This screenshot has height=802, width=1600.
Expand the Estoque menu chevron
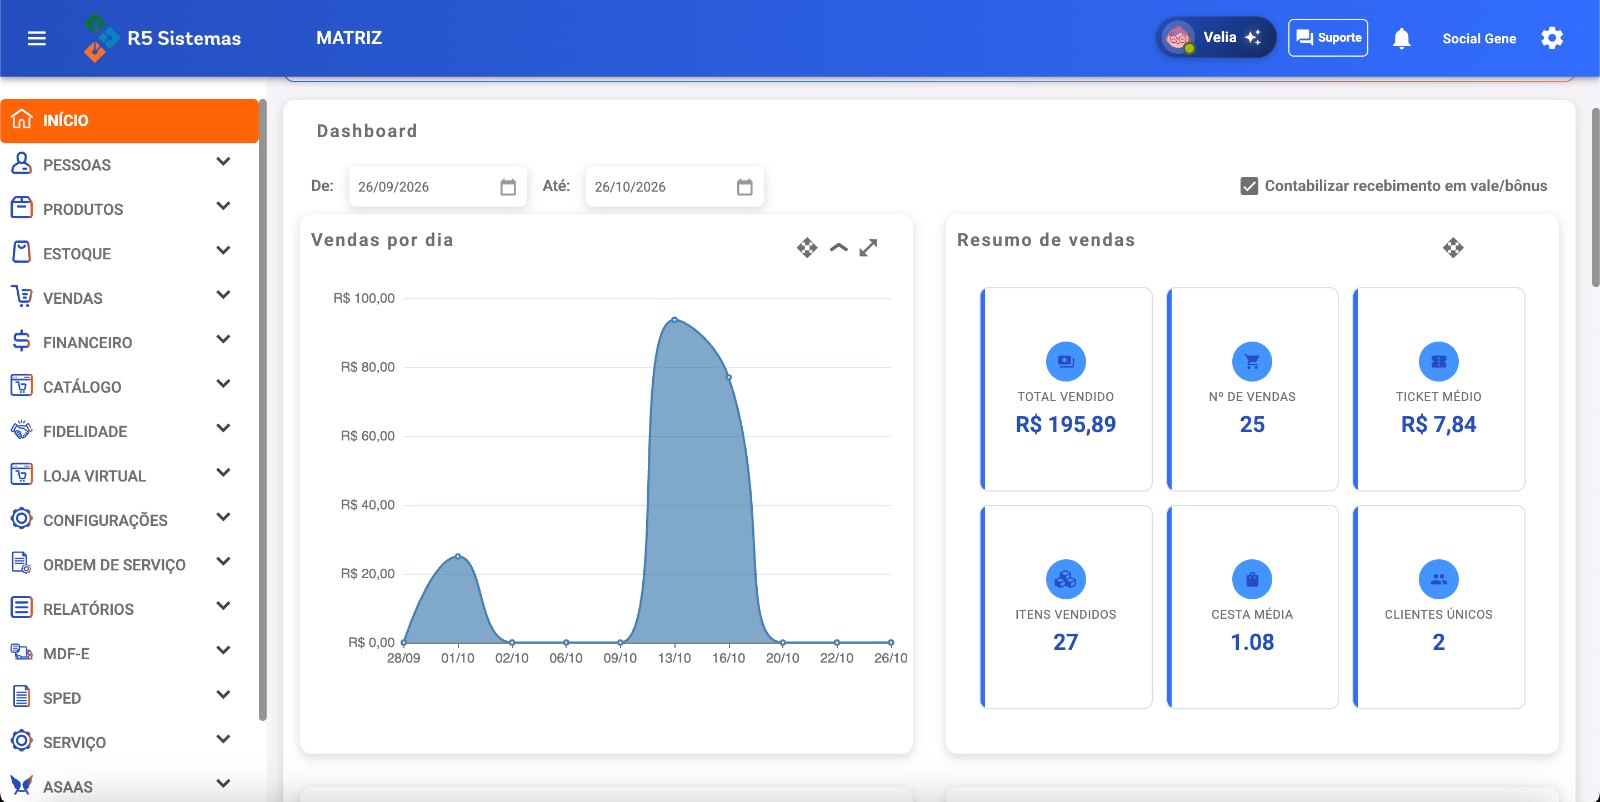point(223,251)
